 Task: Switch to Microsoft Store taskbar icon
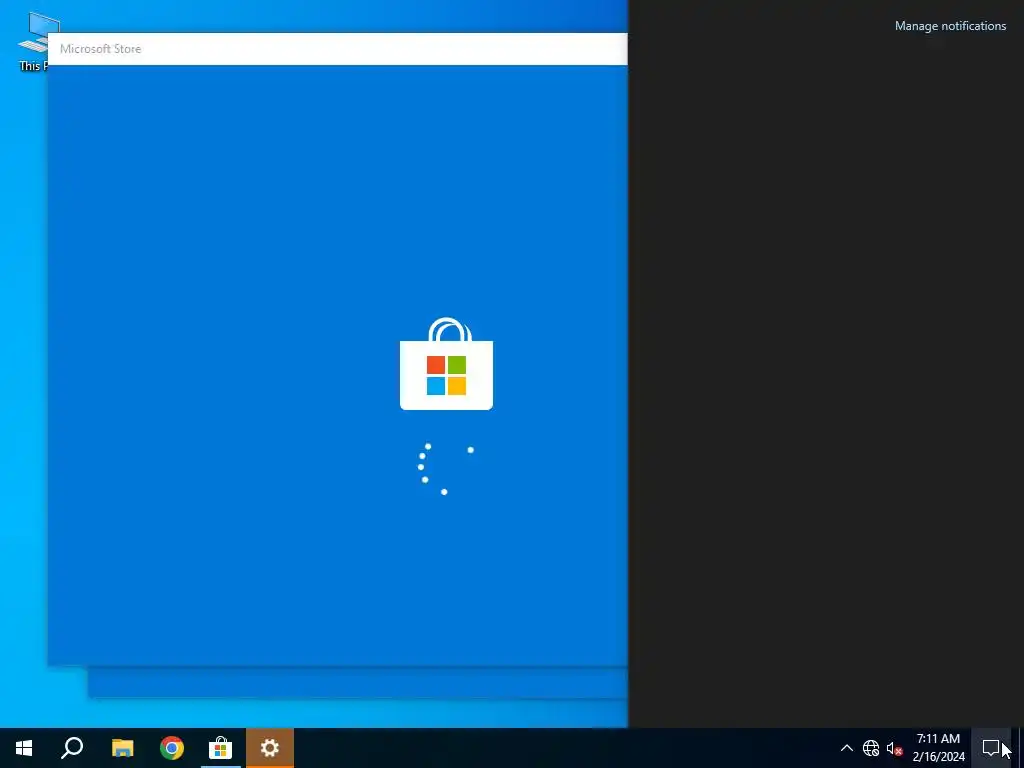221,748
